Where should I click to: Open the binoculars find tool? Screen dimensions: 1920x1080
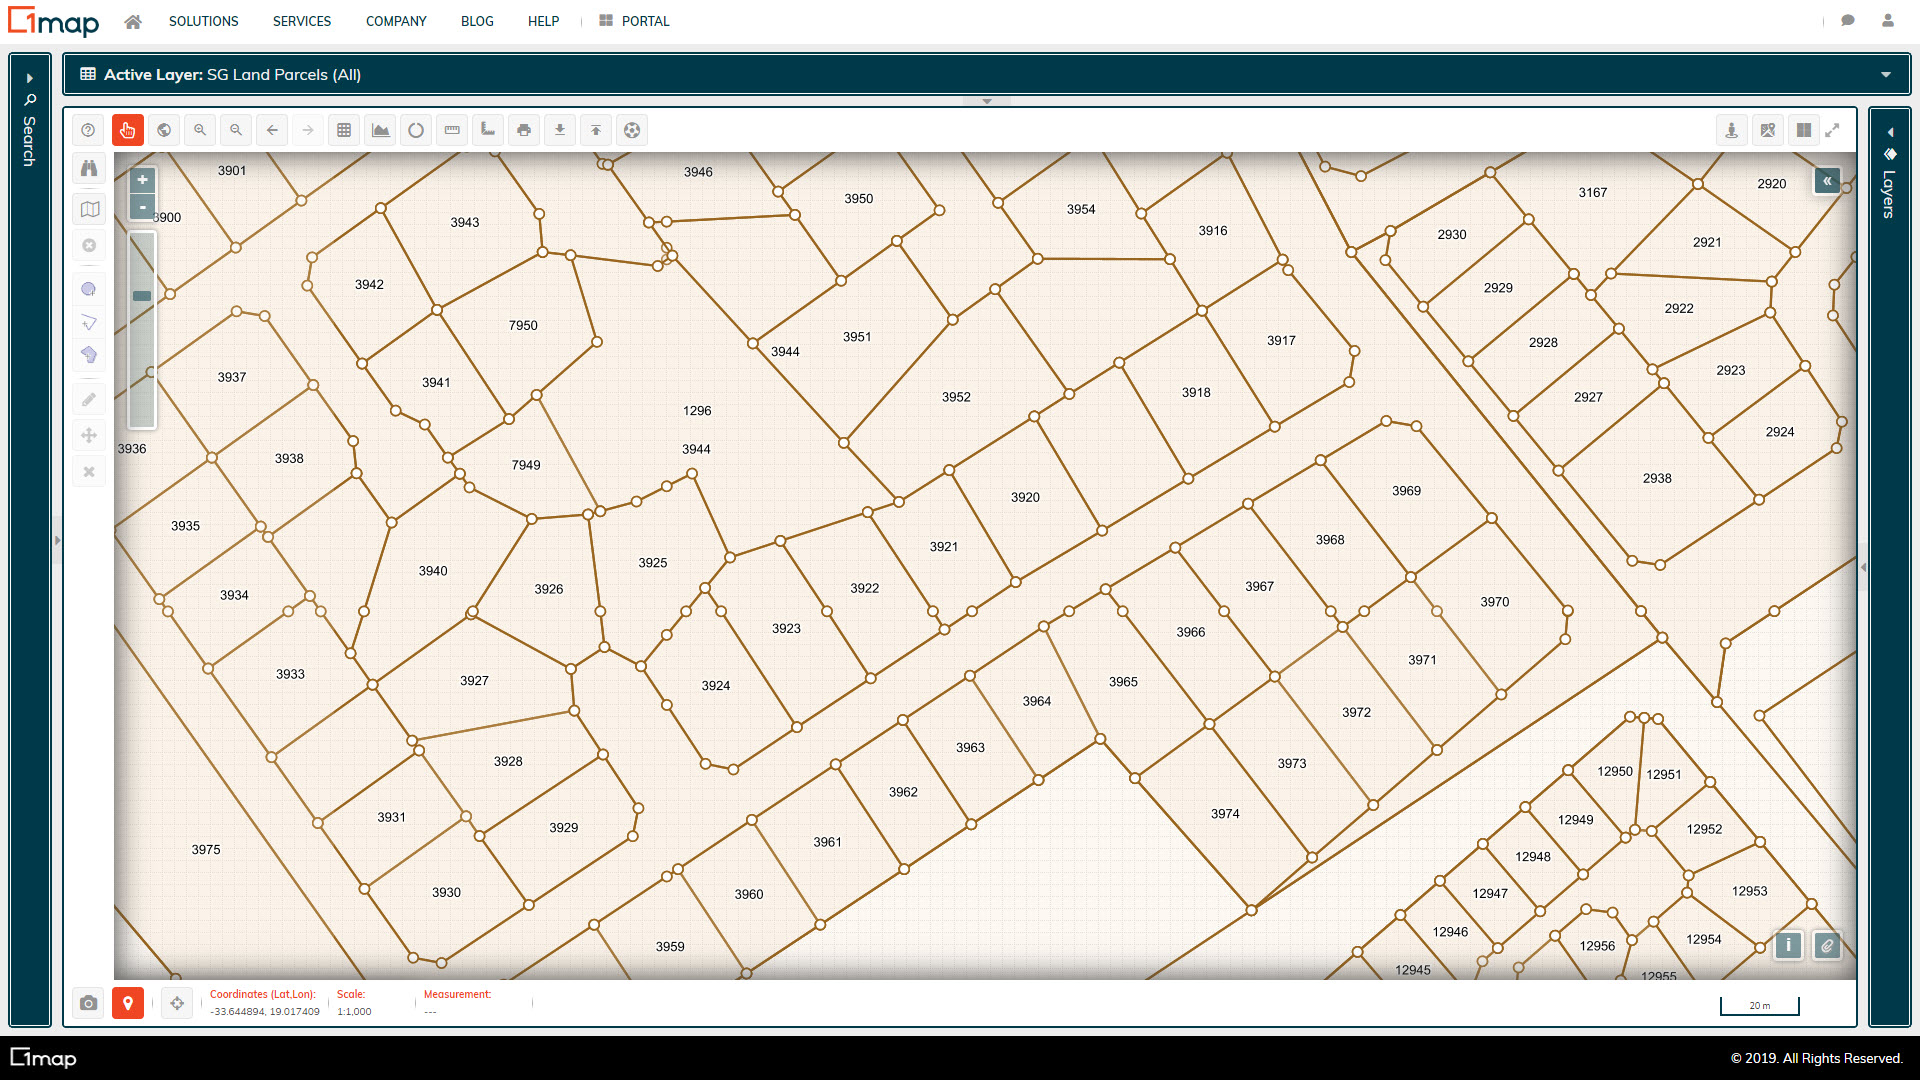(x=89, y=168)
